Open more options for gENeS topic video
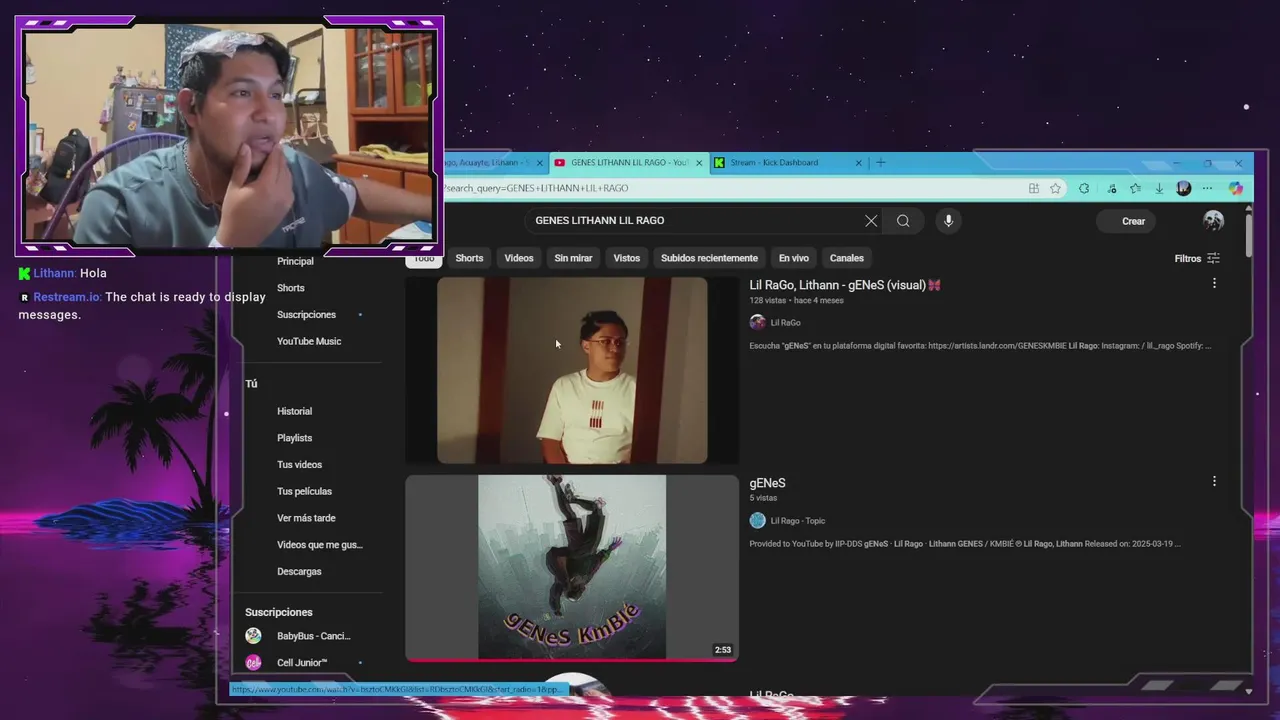Screen dimensions: 1280x720 point(1214,482)
